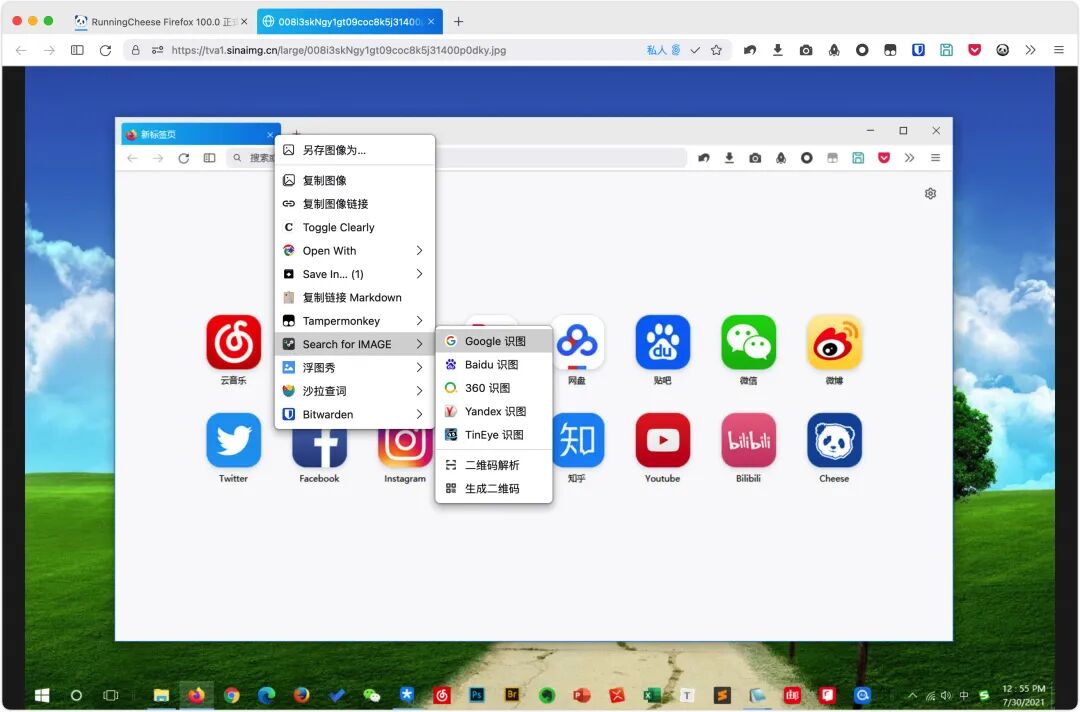Open the Youtube shortcut tile
Viewport: 1080px width, 712px height.
[x=663, y=441]
